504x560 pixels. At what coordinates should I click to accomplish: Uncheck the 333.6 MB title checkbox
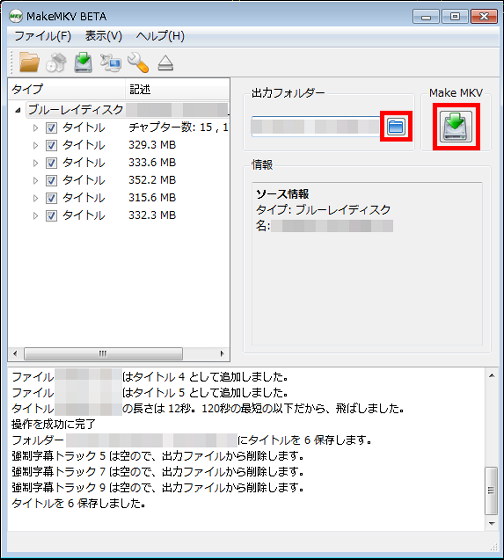pyautogui.click(x=51, y=162)
